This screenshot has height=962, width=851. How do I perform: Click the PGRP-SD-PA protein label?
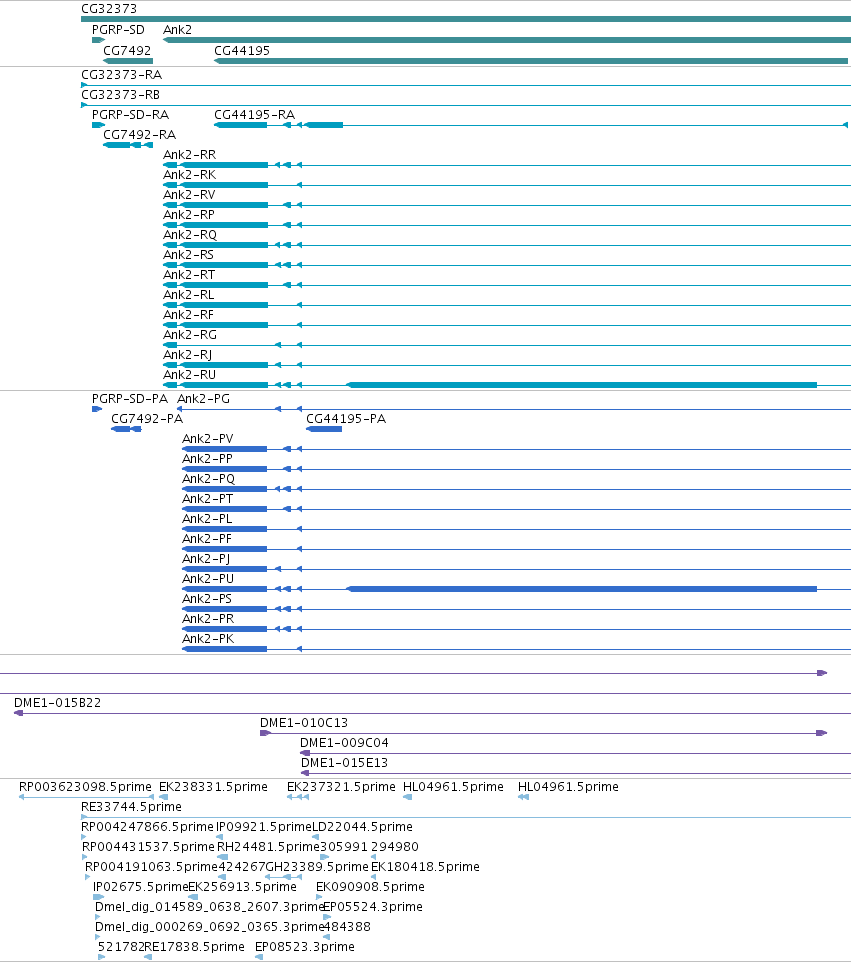click(x=129, y=399)
